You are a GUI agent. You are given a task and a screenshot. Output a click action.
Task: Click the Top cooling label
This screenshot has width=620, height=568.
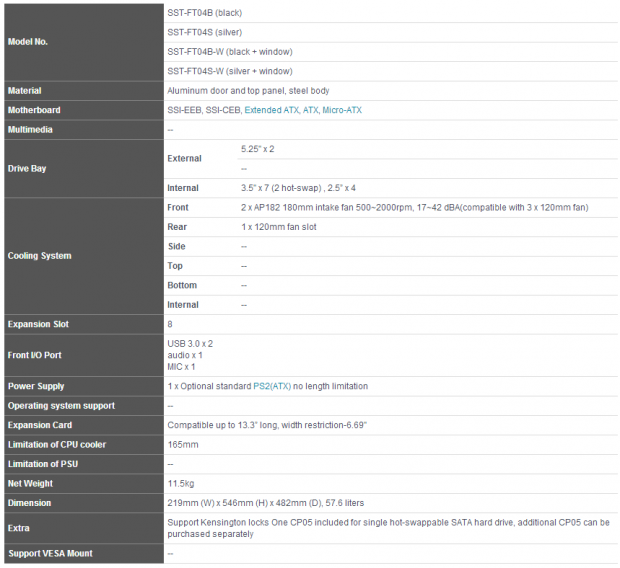175,266
